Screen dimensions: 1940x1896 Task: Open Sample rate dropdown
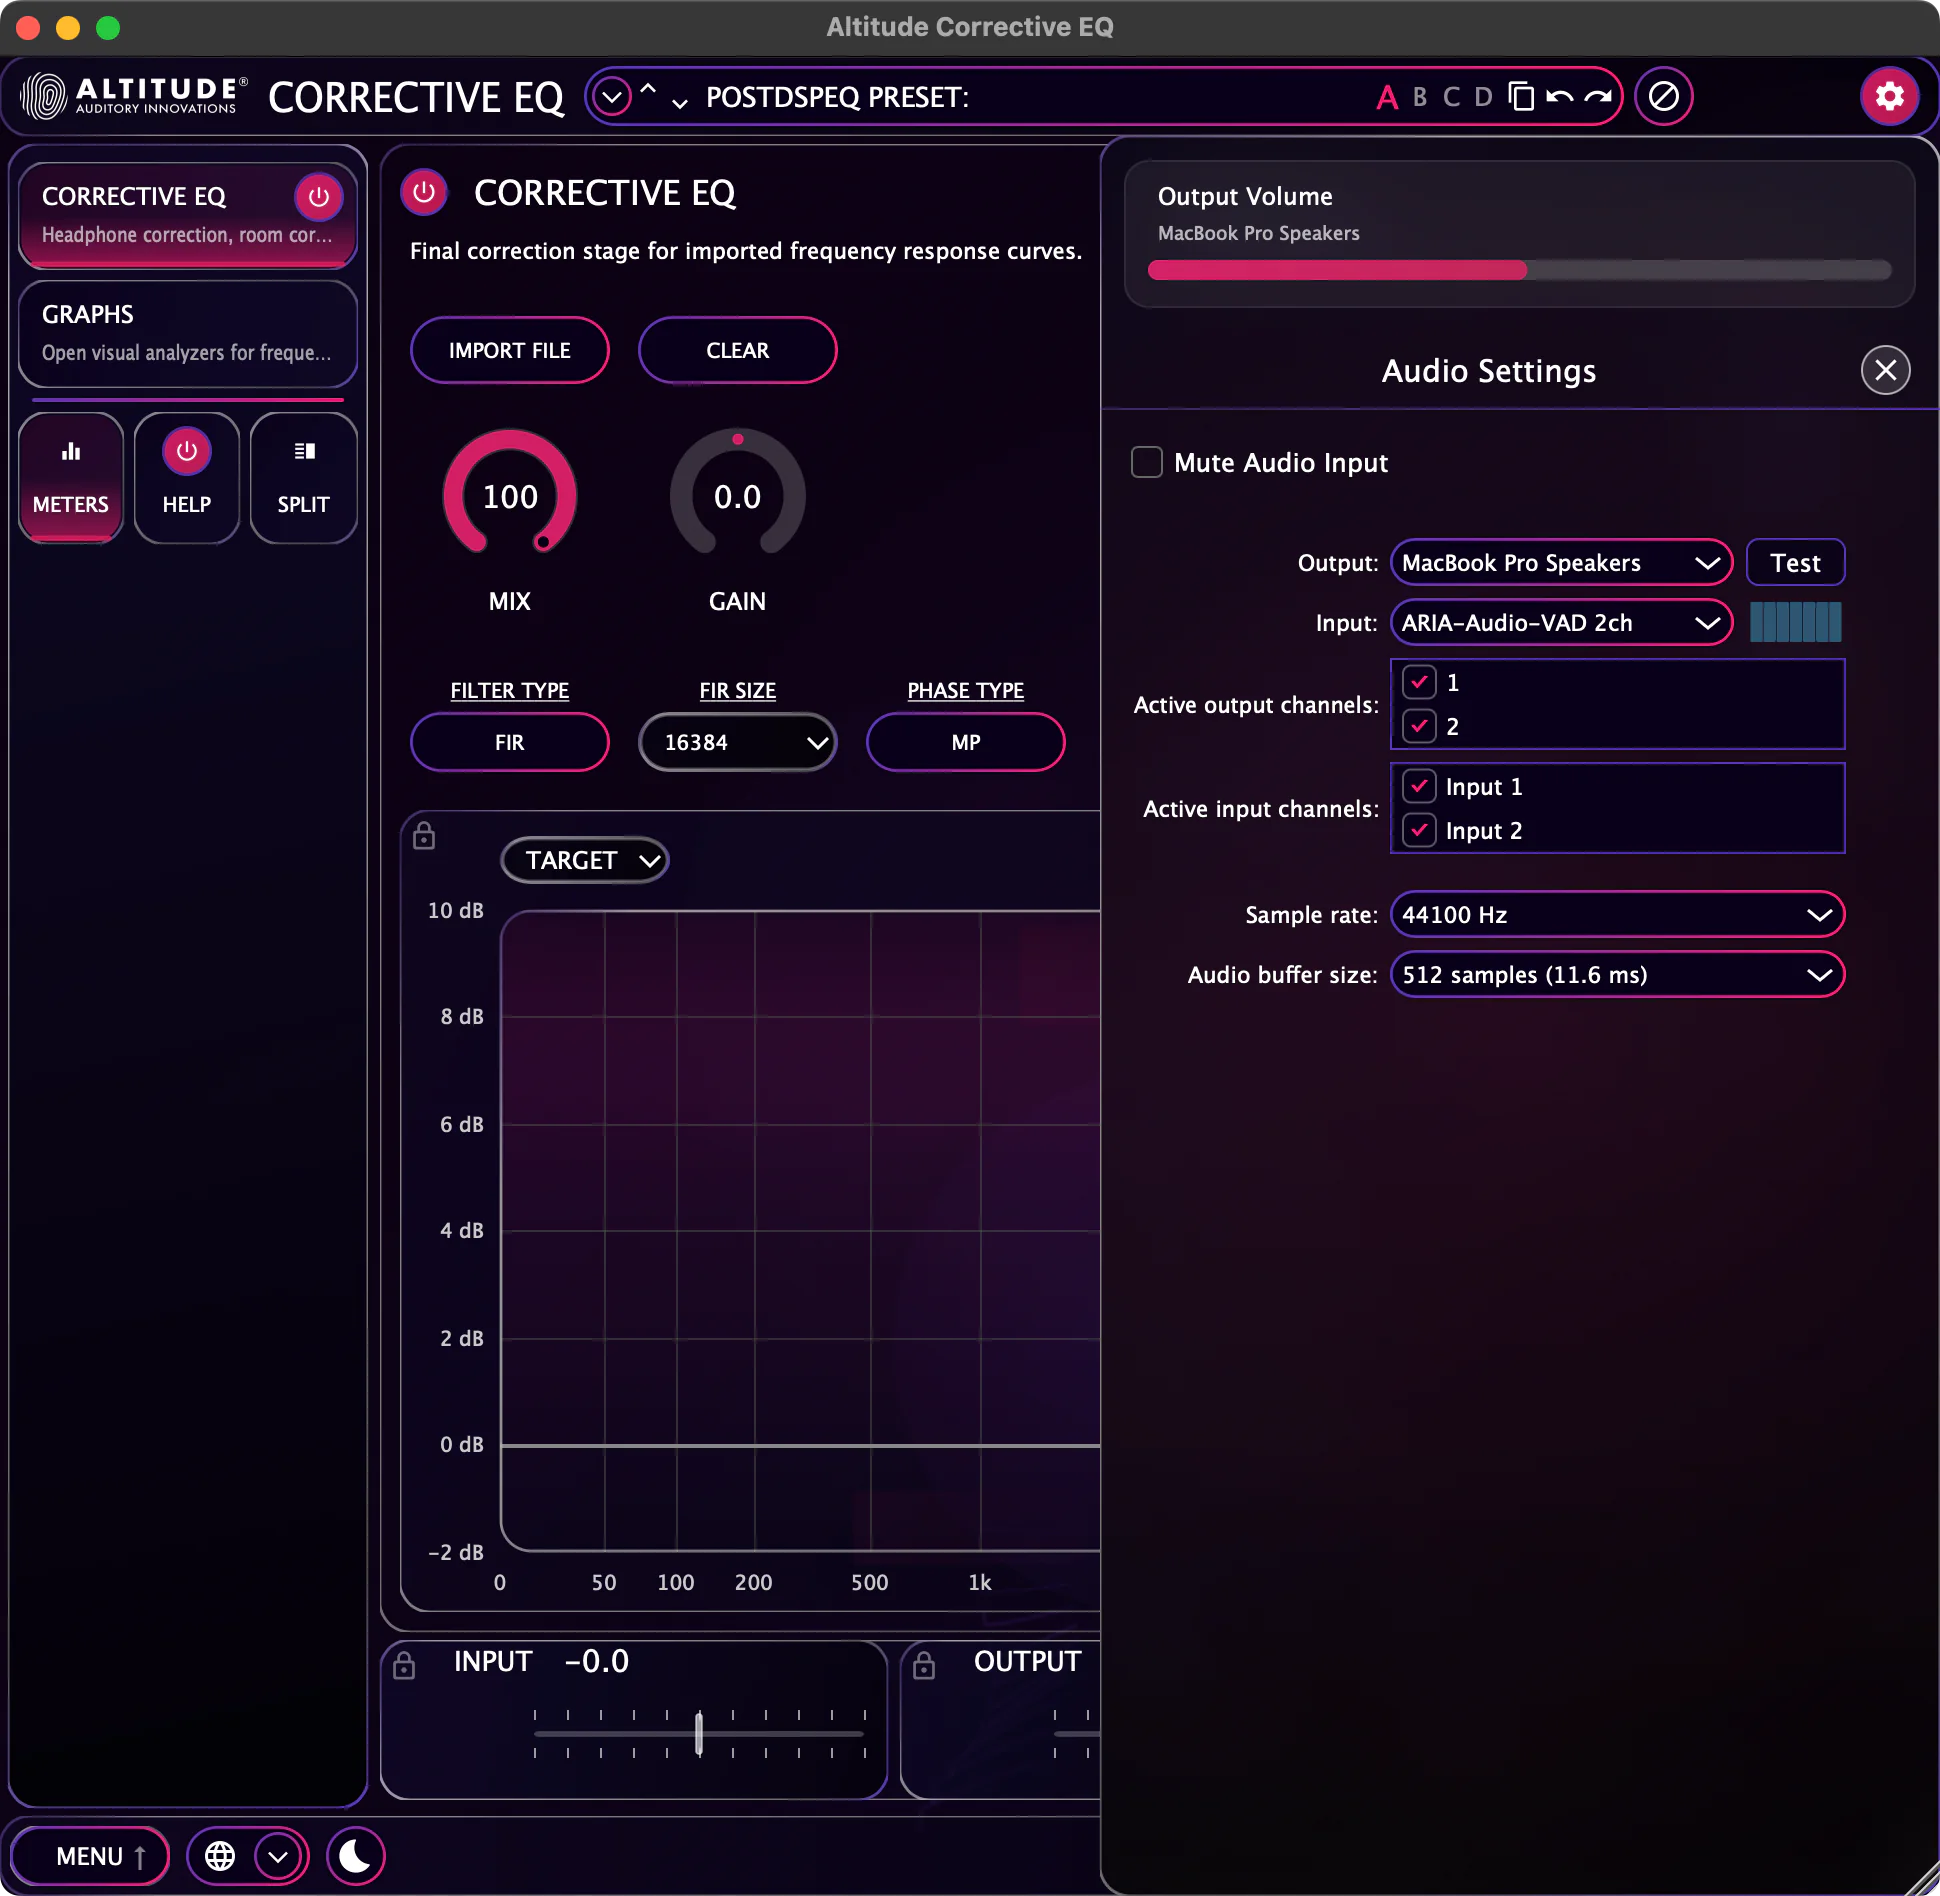pyautogui.click(x=1617, y=914)
